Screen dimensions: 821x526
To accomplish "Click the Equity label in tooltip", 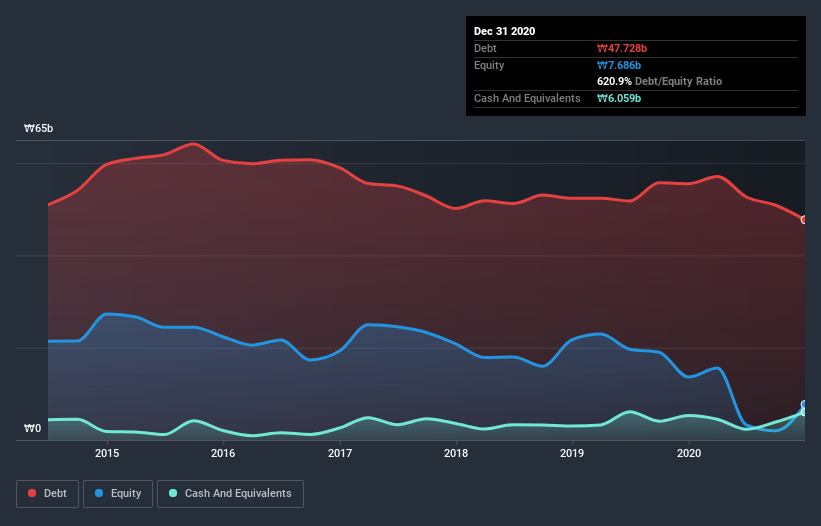I will [x=489, y=65].
